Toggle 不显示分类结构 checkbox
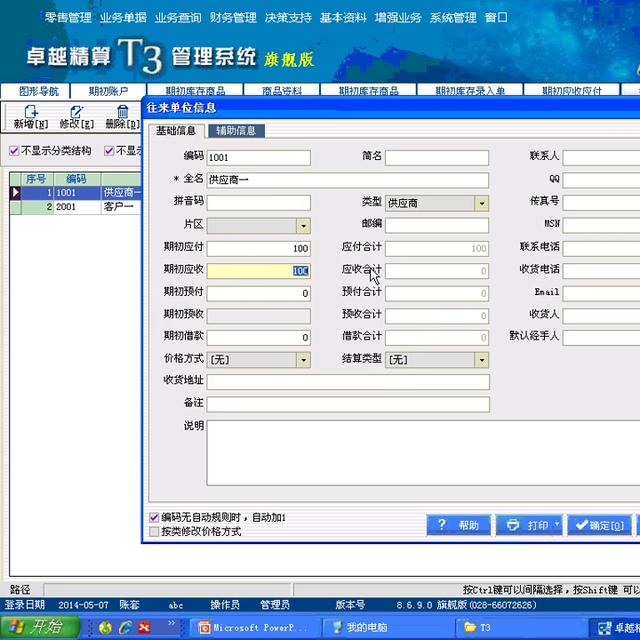640x640 pixels. tap(14, 151)
